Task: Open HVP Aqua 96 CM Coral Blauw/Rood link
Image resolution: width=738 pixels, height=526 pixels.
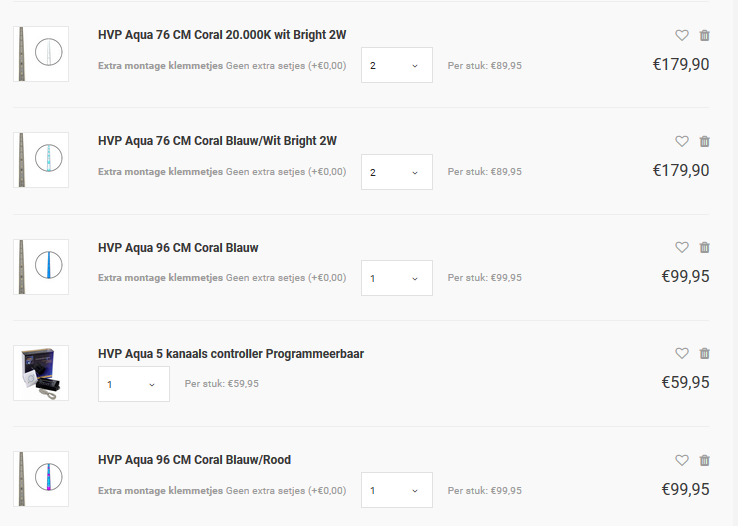Action: pyautogui.click(x=194, y=460)
